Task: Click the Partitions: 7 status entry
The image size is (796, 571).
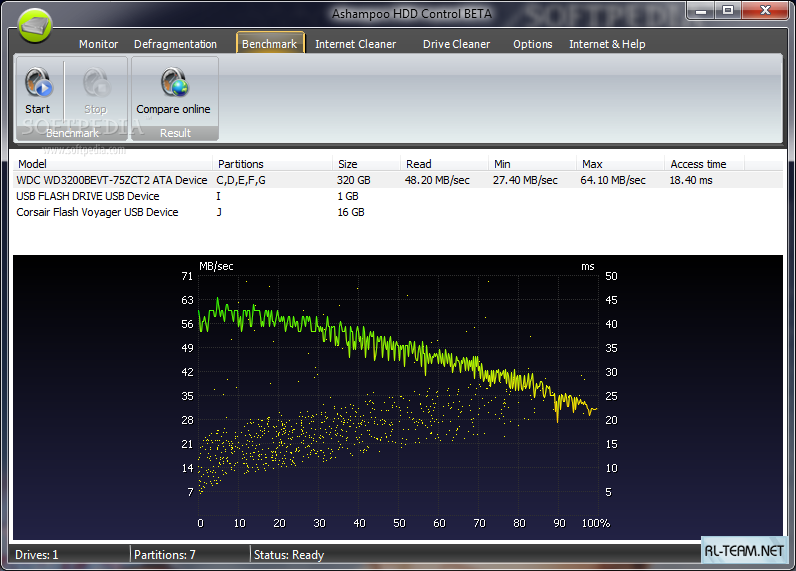Action: click(x=164, y=555)
